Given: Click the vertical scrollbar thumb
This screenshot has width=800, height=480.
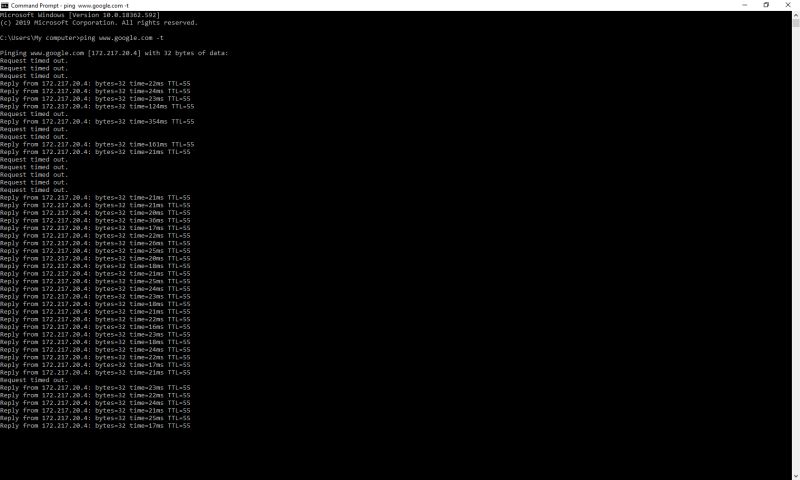Looking at the screenshot, I should tap(796, 23).
